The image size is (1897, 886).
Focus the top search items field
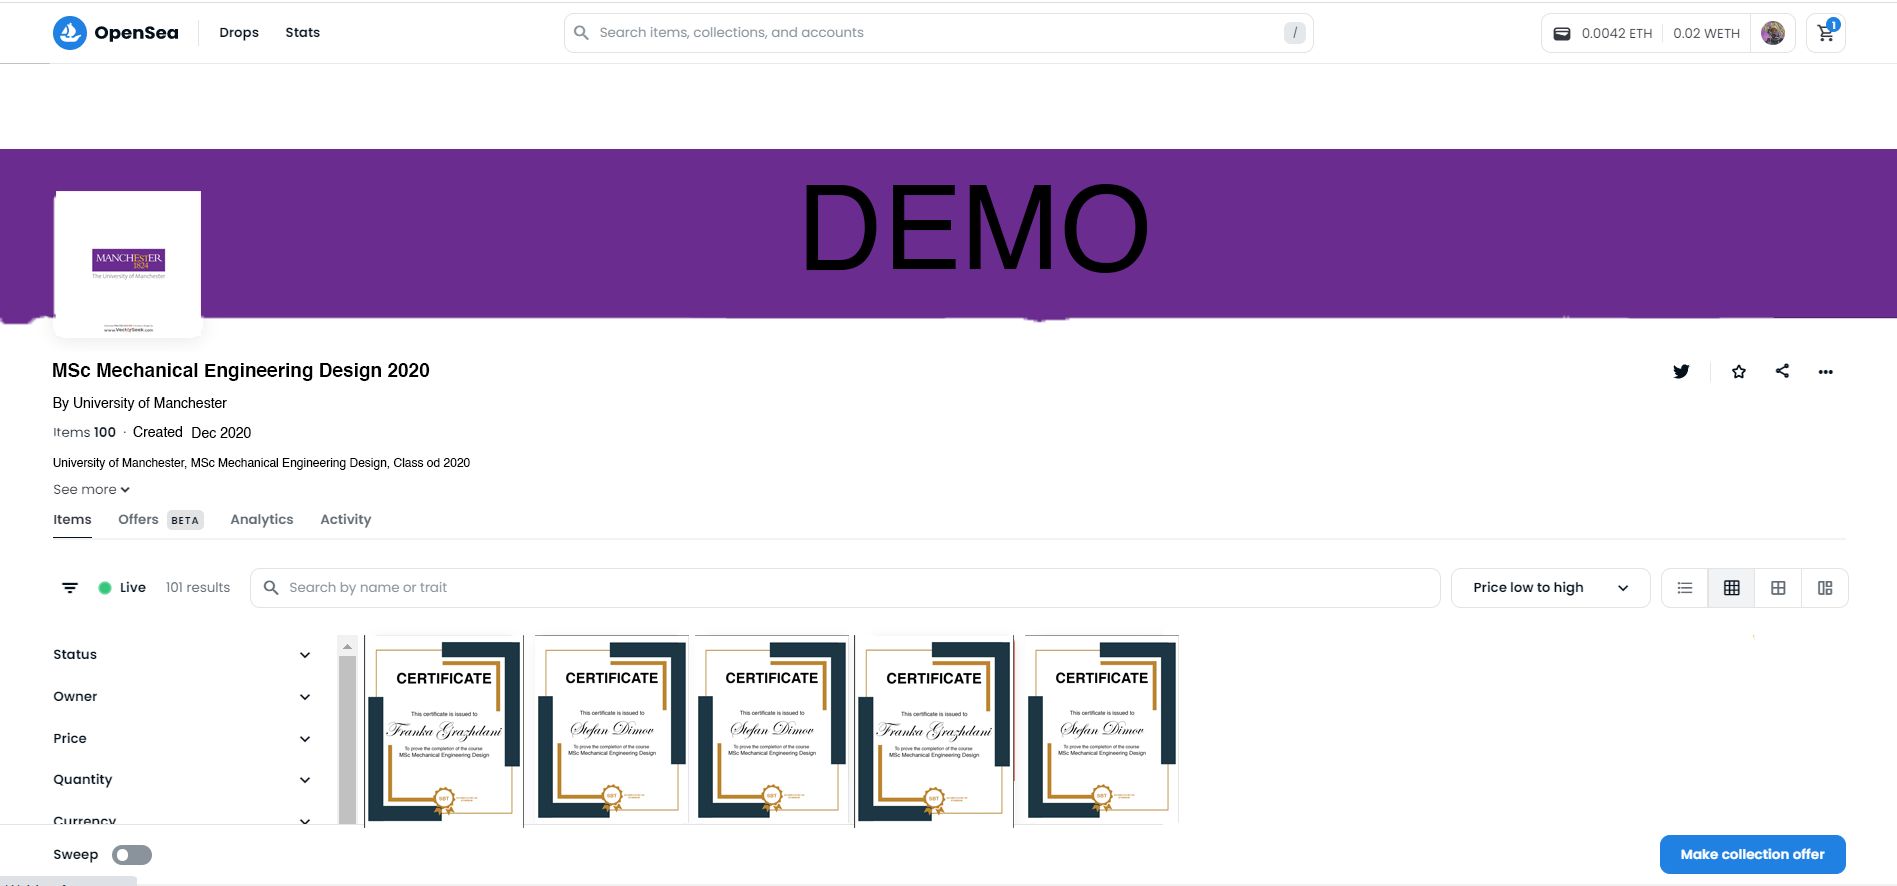(938, 33)
